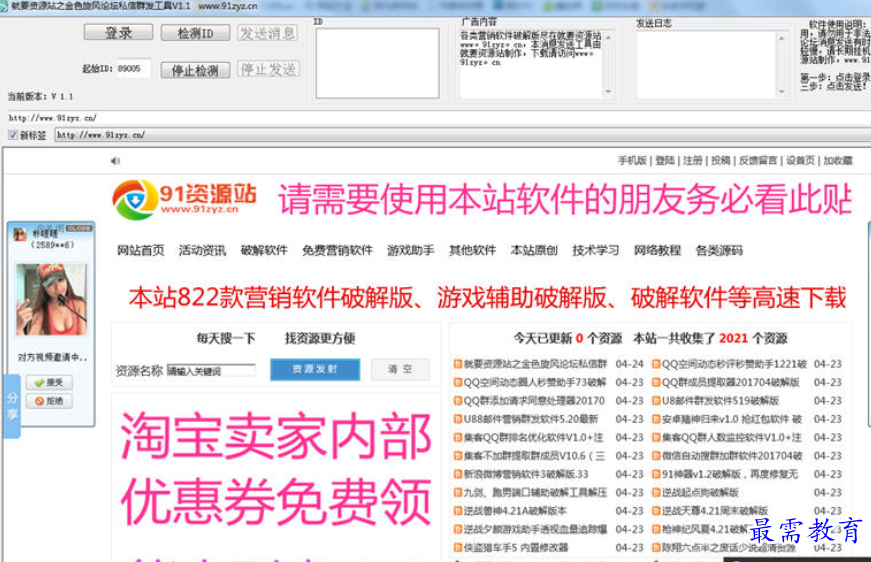Open the 投稿 link
The image size is (871, 562).
click(x=720, y=160)
